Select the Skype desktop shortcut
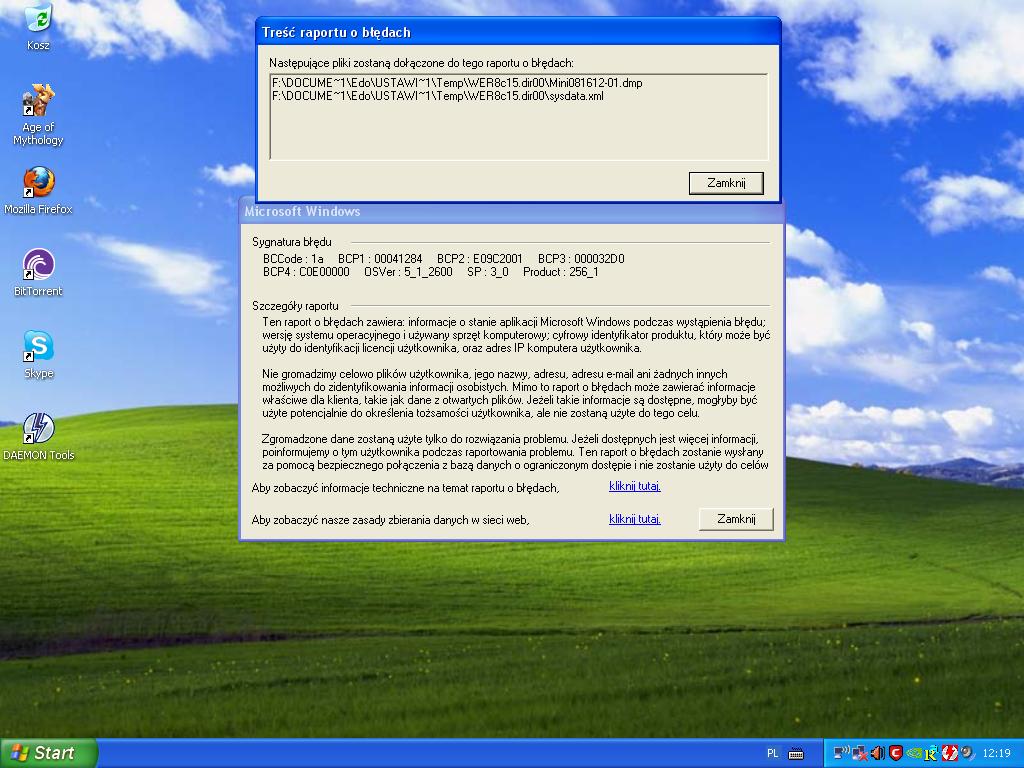1024x768 pixels. click(38, 355)
